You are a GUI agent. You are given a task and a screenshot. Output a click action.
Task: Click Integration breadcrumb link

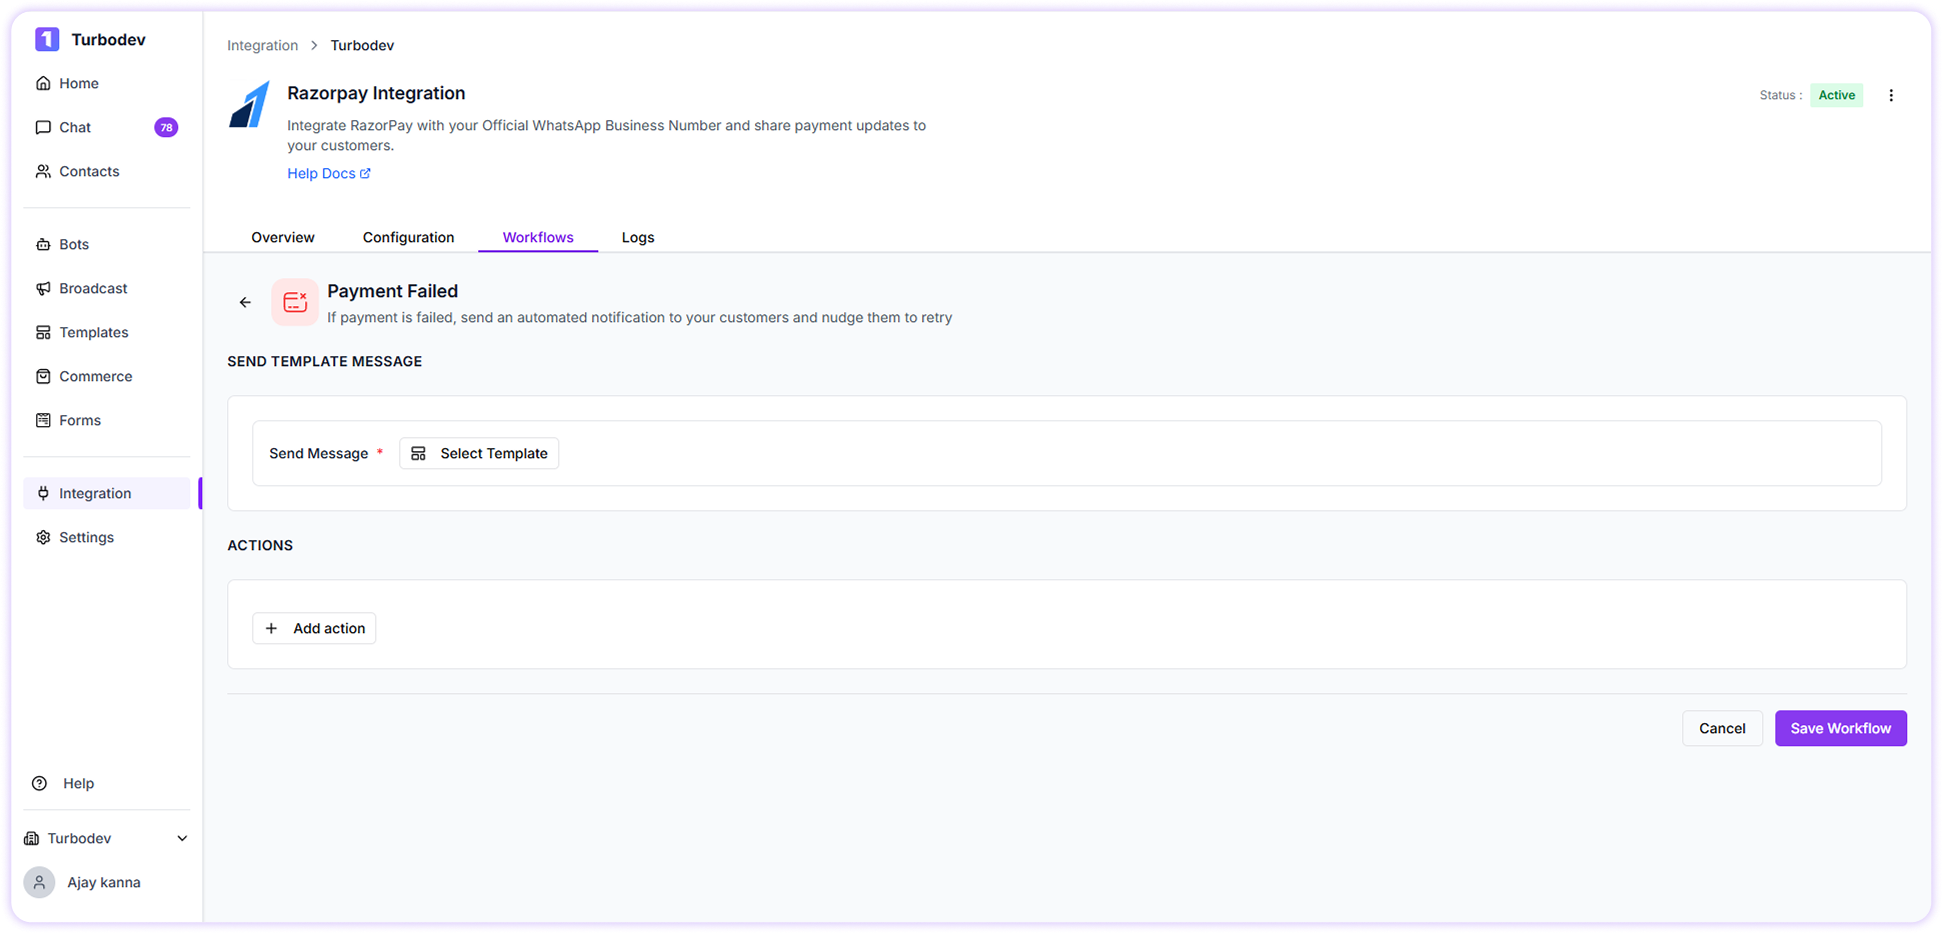tap(262, 45)
